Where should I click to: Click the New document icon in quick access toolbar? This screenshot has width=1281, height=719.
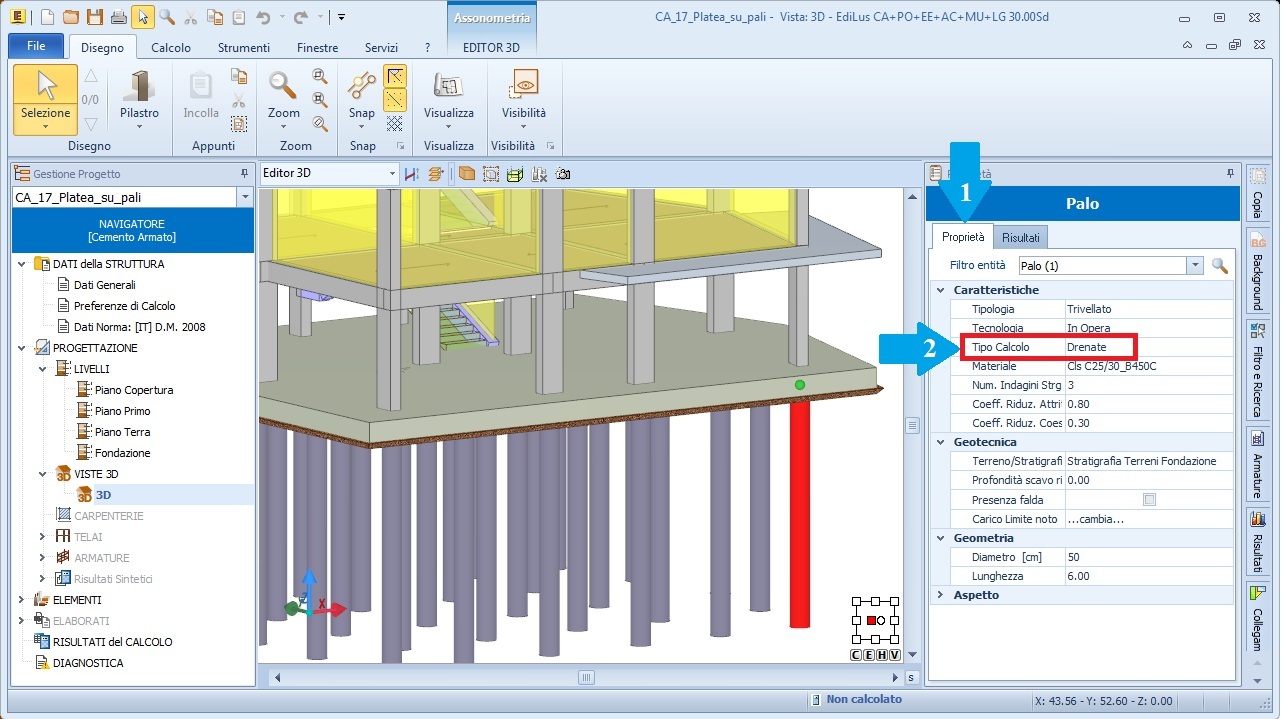click(x=47, y=17)
